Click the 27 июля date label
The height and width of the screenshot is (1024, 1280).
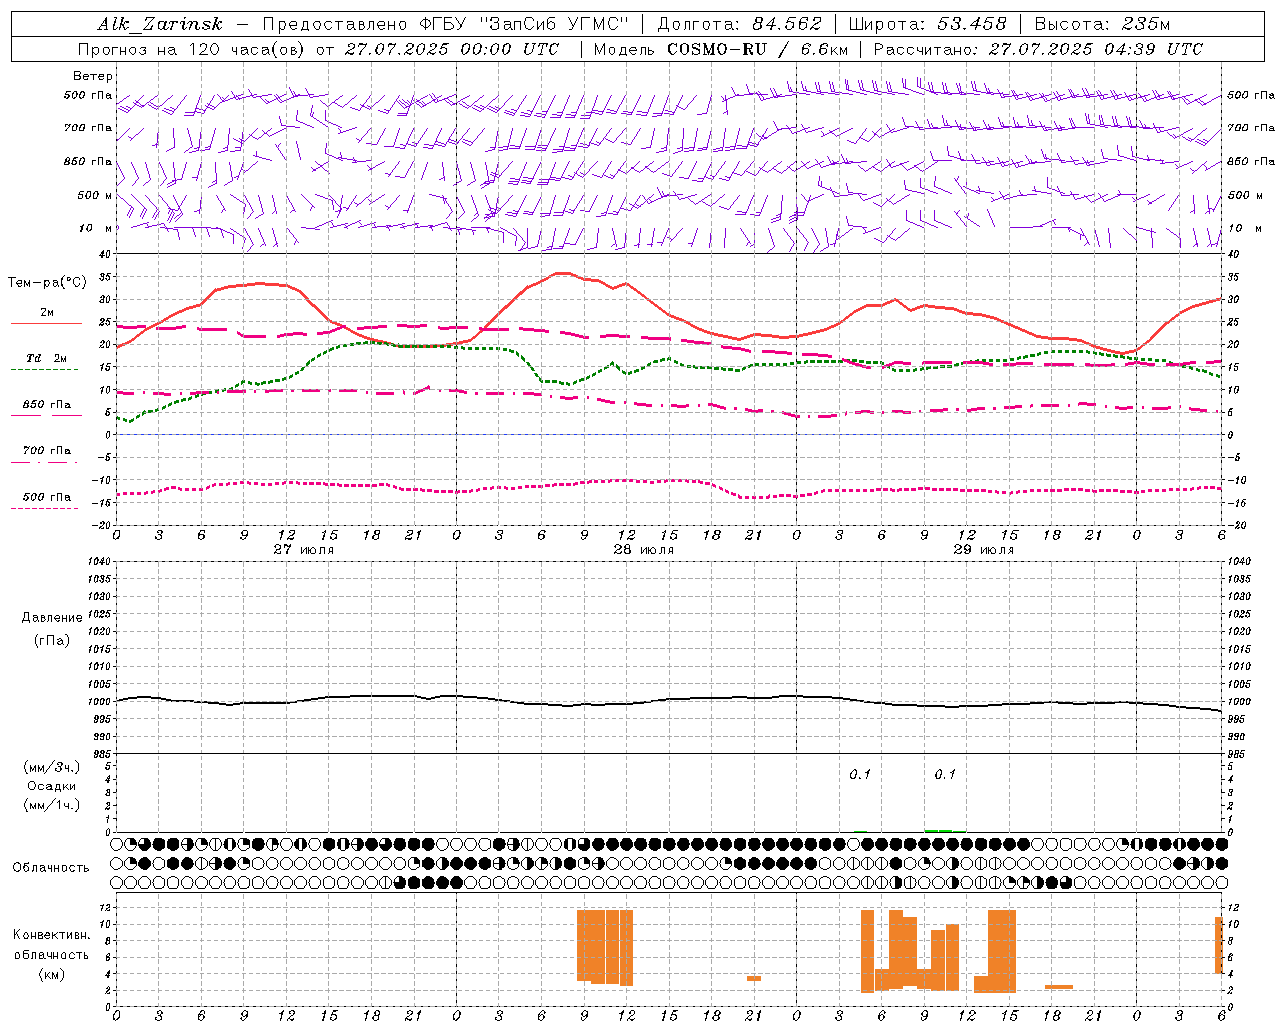[x=304, y=549]
